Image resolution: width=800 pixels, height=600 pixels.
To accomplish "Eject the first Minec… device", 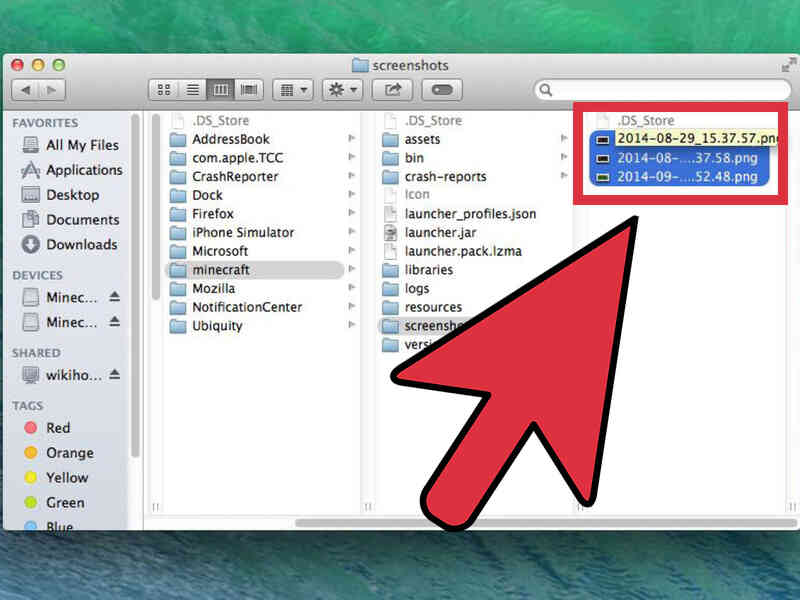I will 115,296.
